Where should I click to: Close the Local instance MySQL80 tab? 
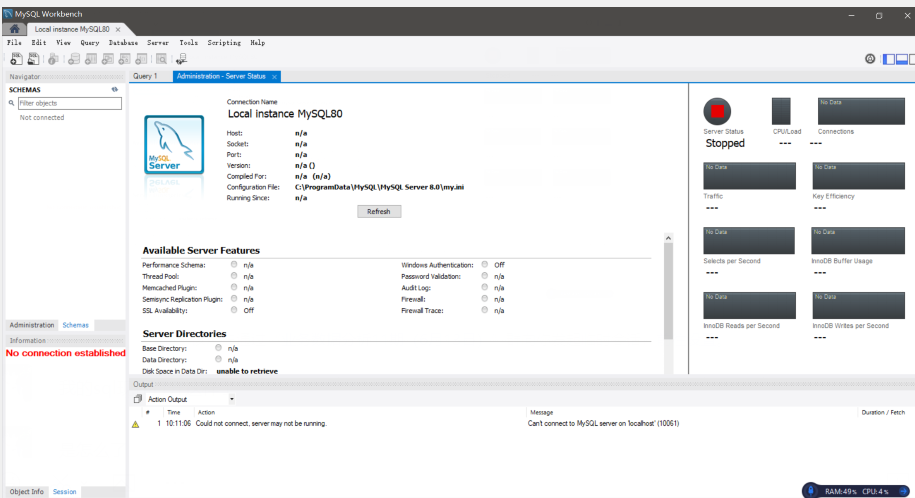click(118, 29)
